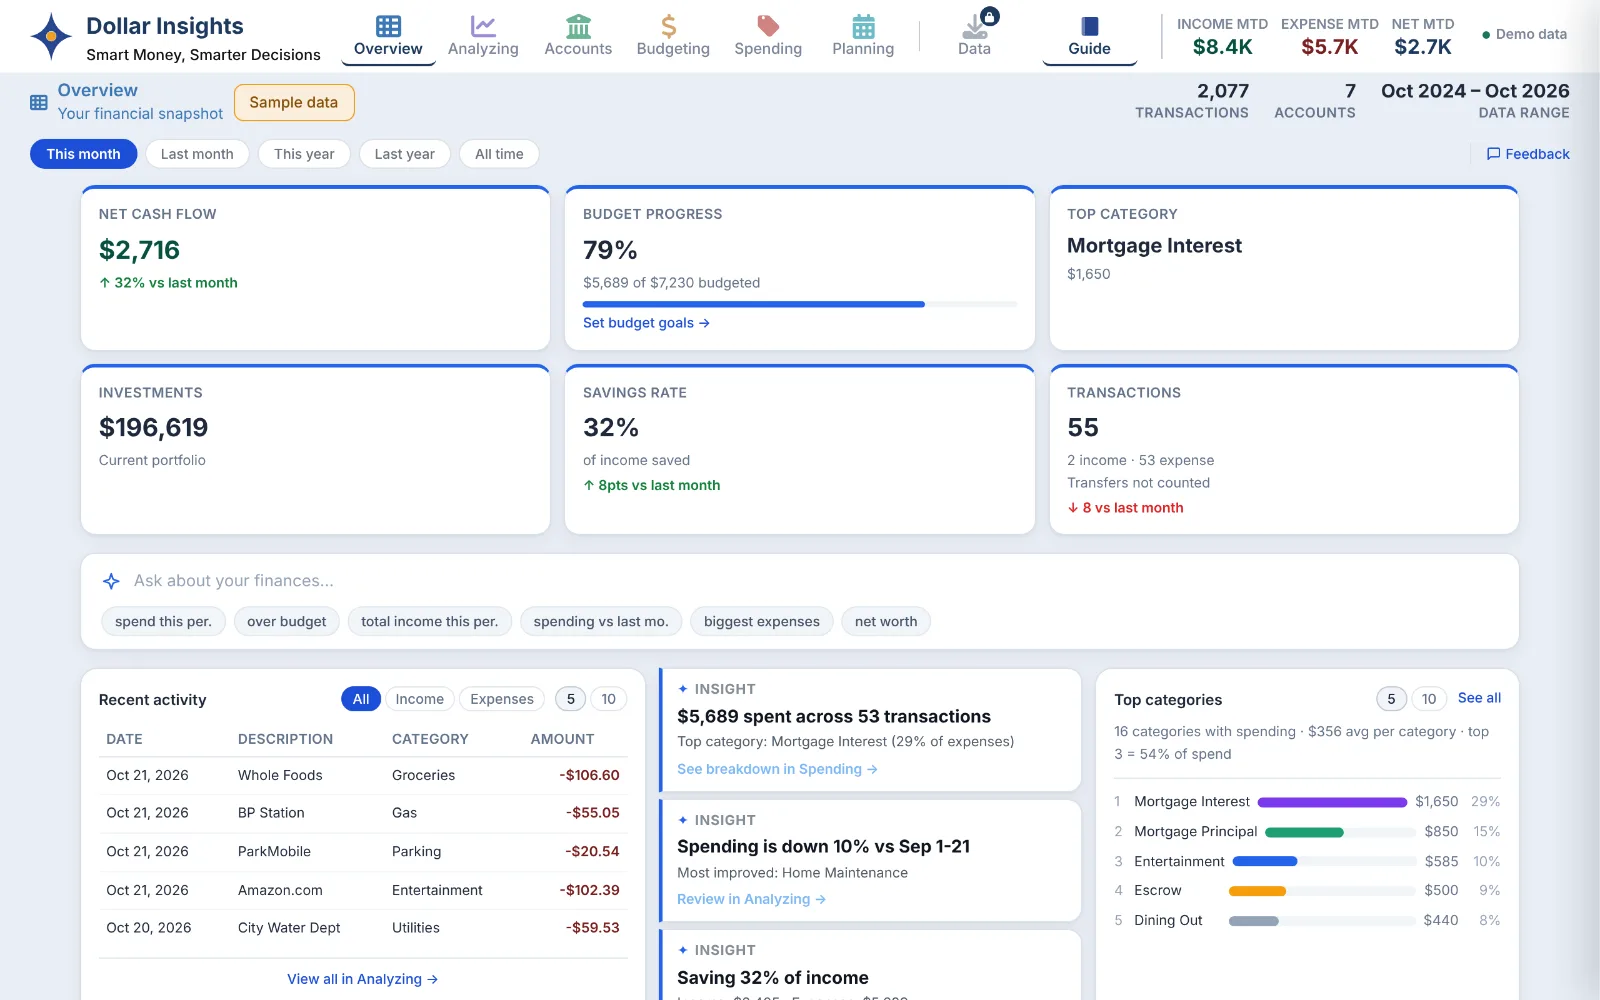Screen dimensions: 1600x1000
Task: Click the Feedback link text
Action: pos(1537,154)
